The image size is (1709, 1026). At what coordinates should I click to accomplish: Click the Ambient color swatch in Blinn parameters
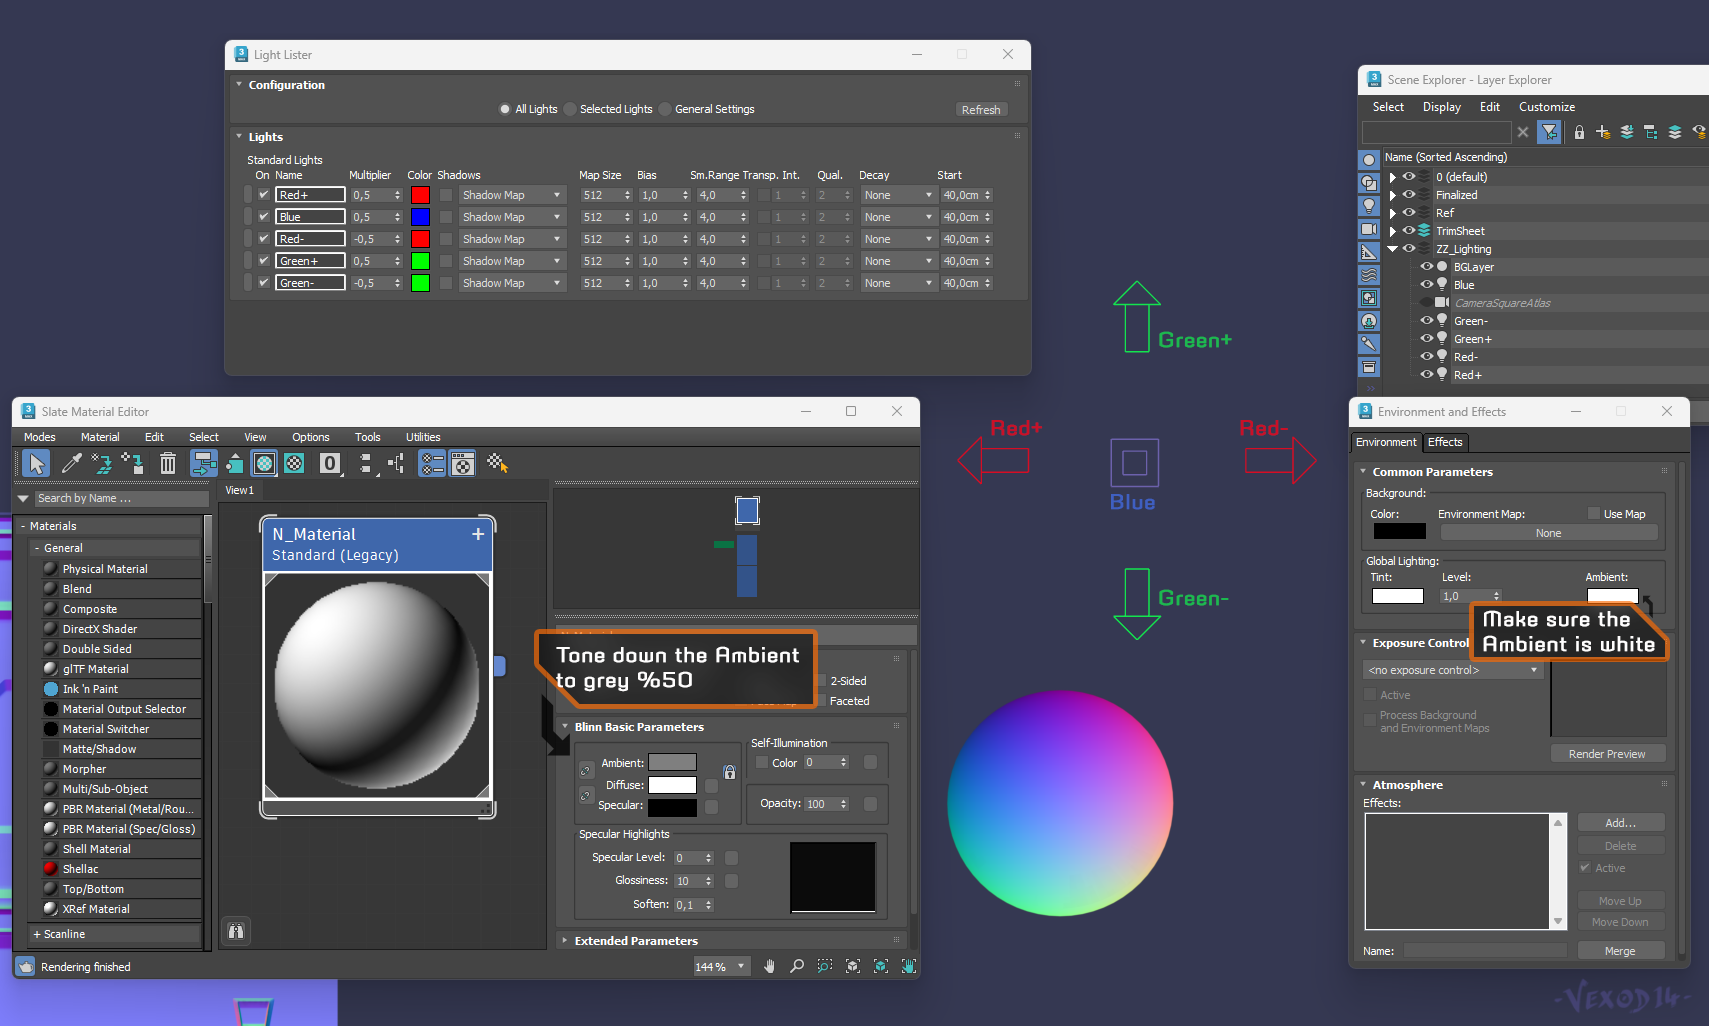(672, 763)
